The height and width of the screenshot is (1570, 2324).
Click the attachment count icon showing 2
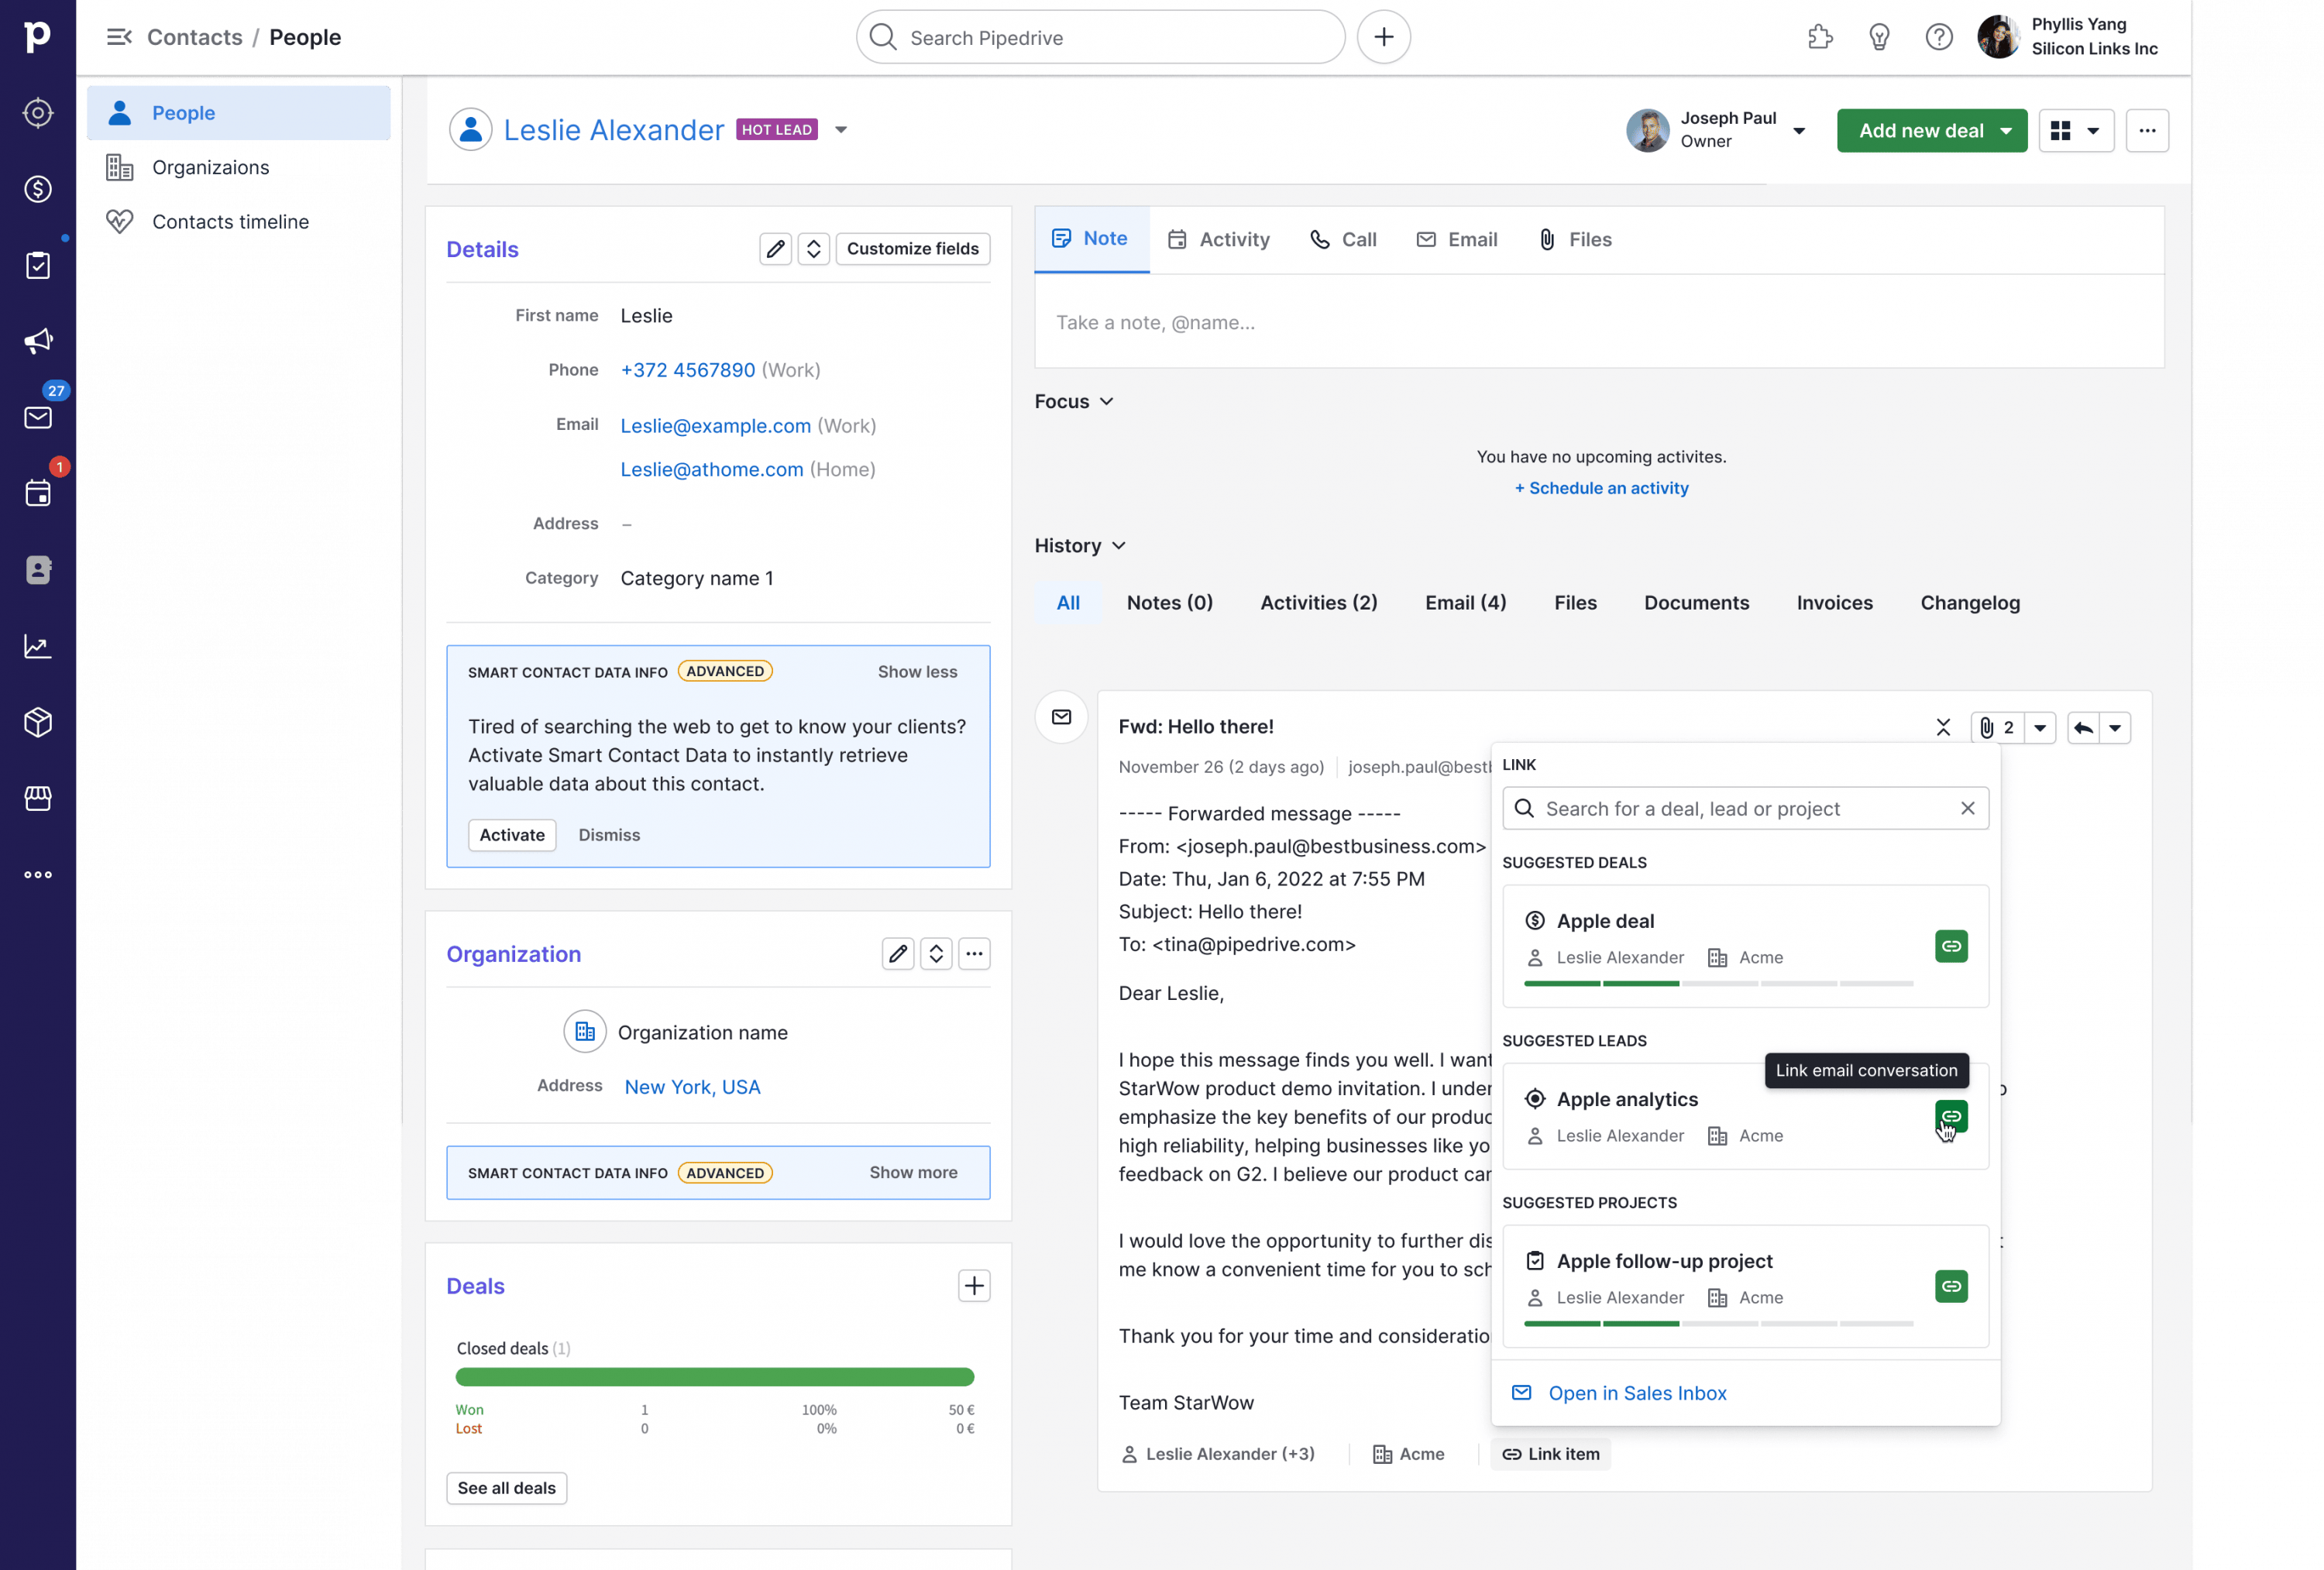coord(1998,727)
